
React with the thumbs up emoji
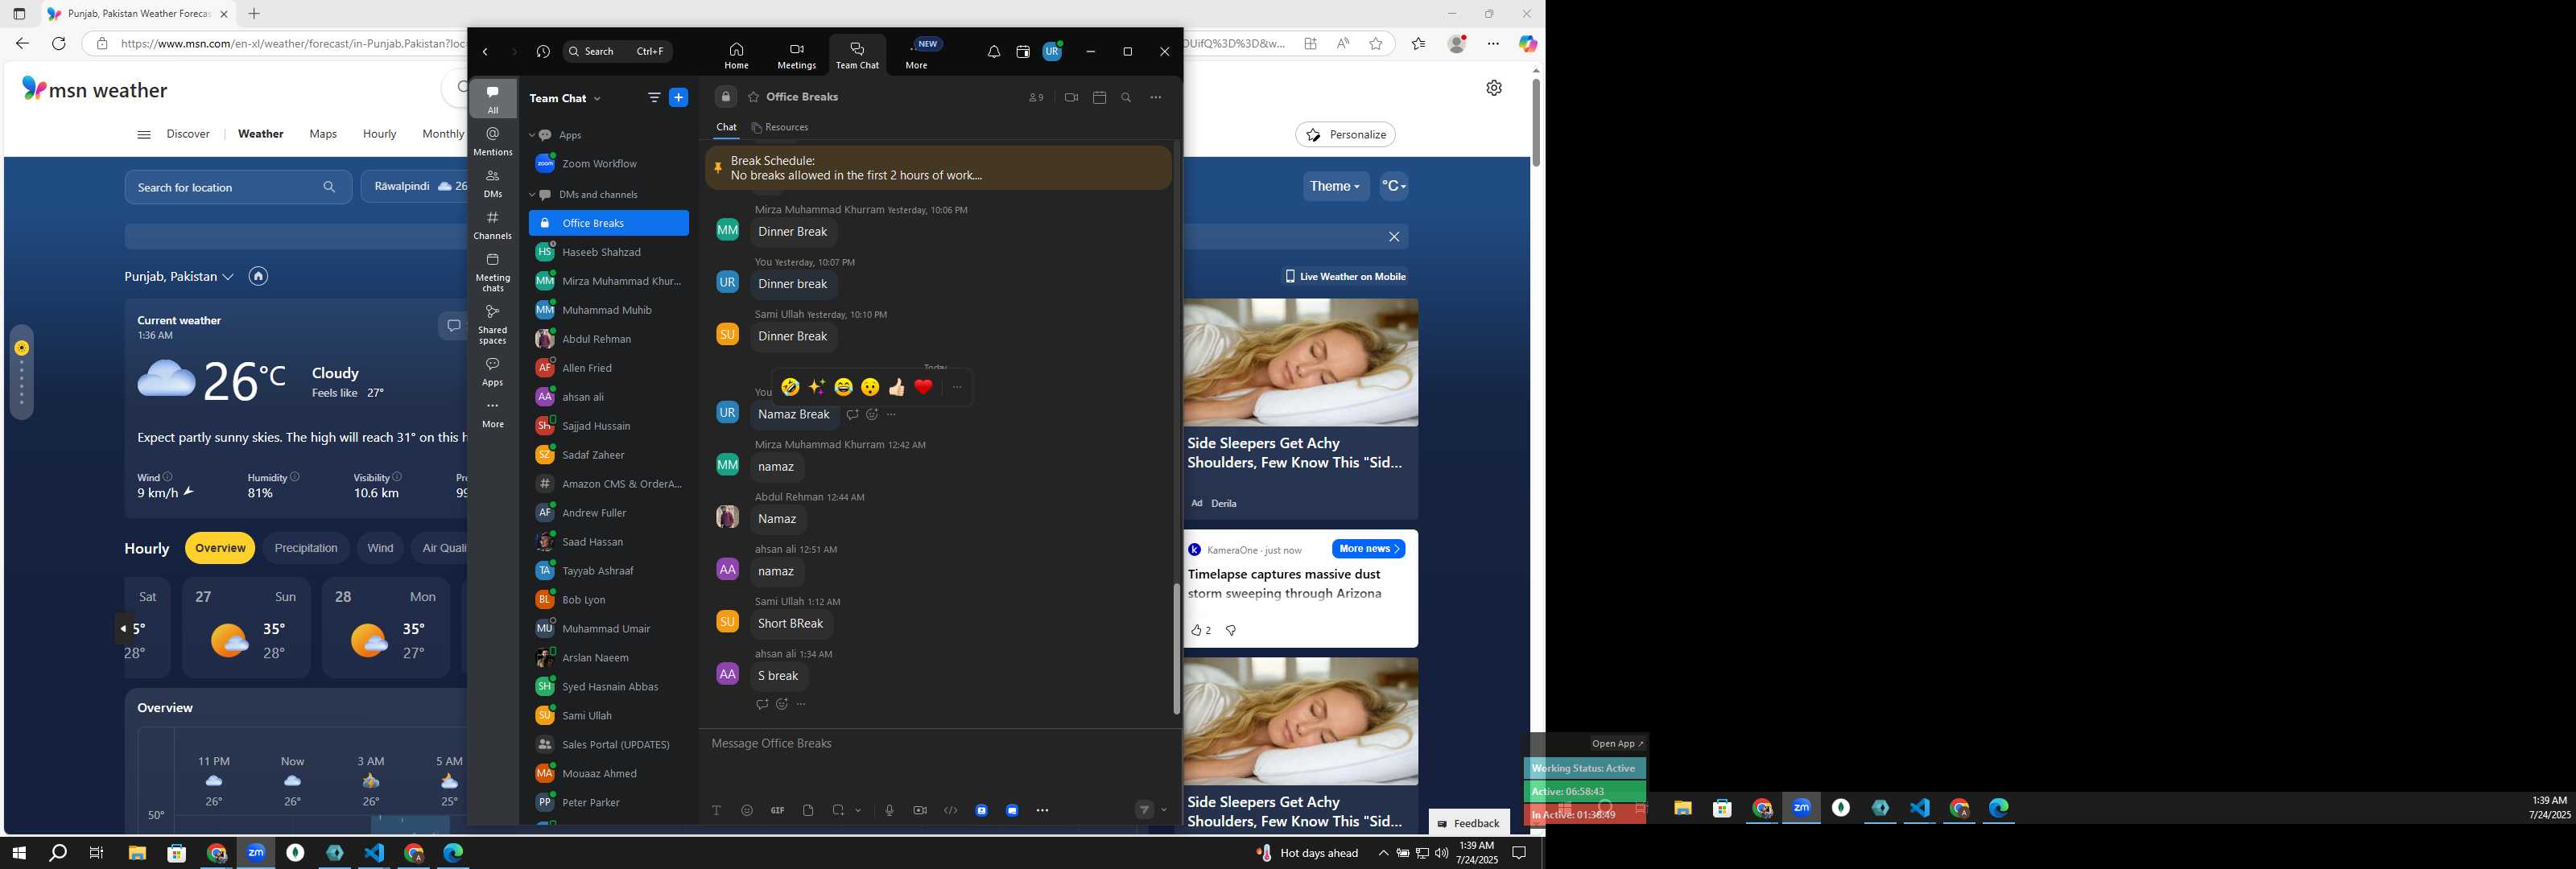click(x=897, y=387)
